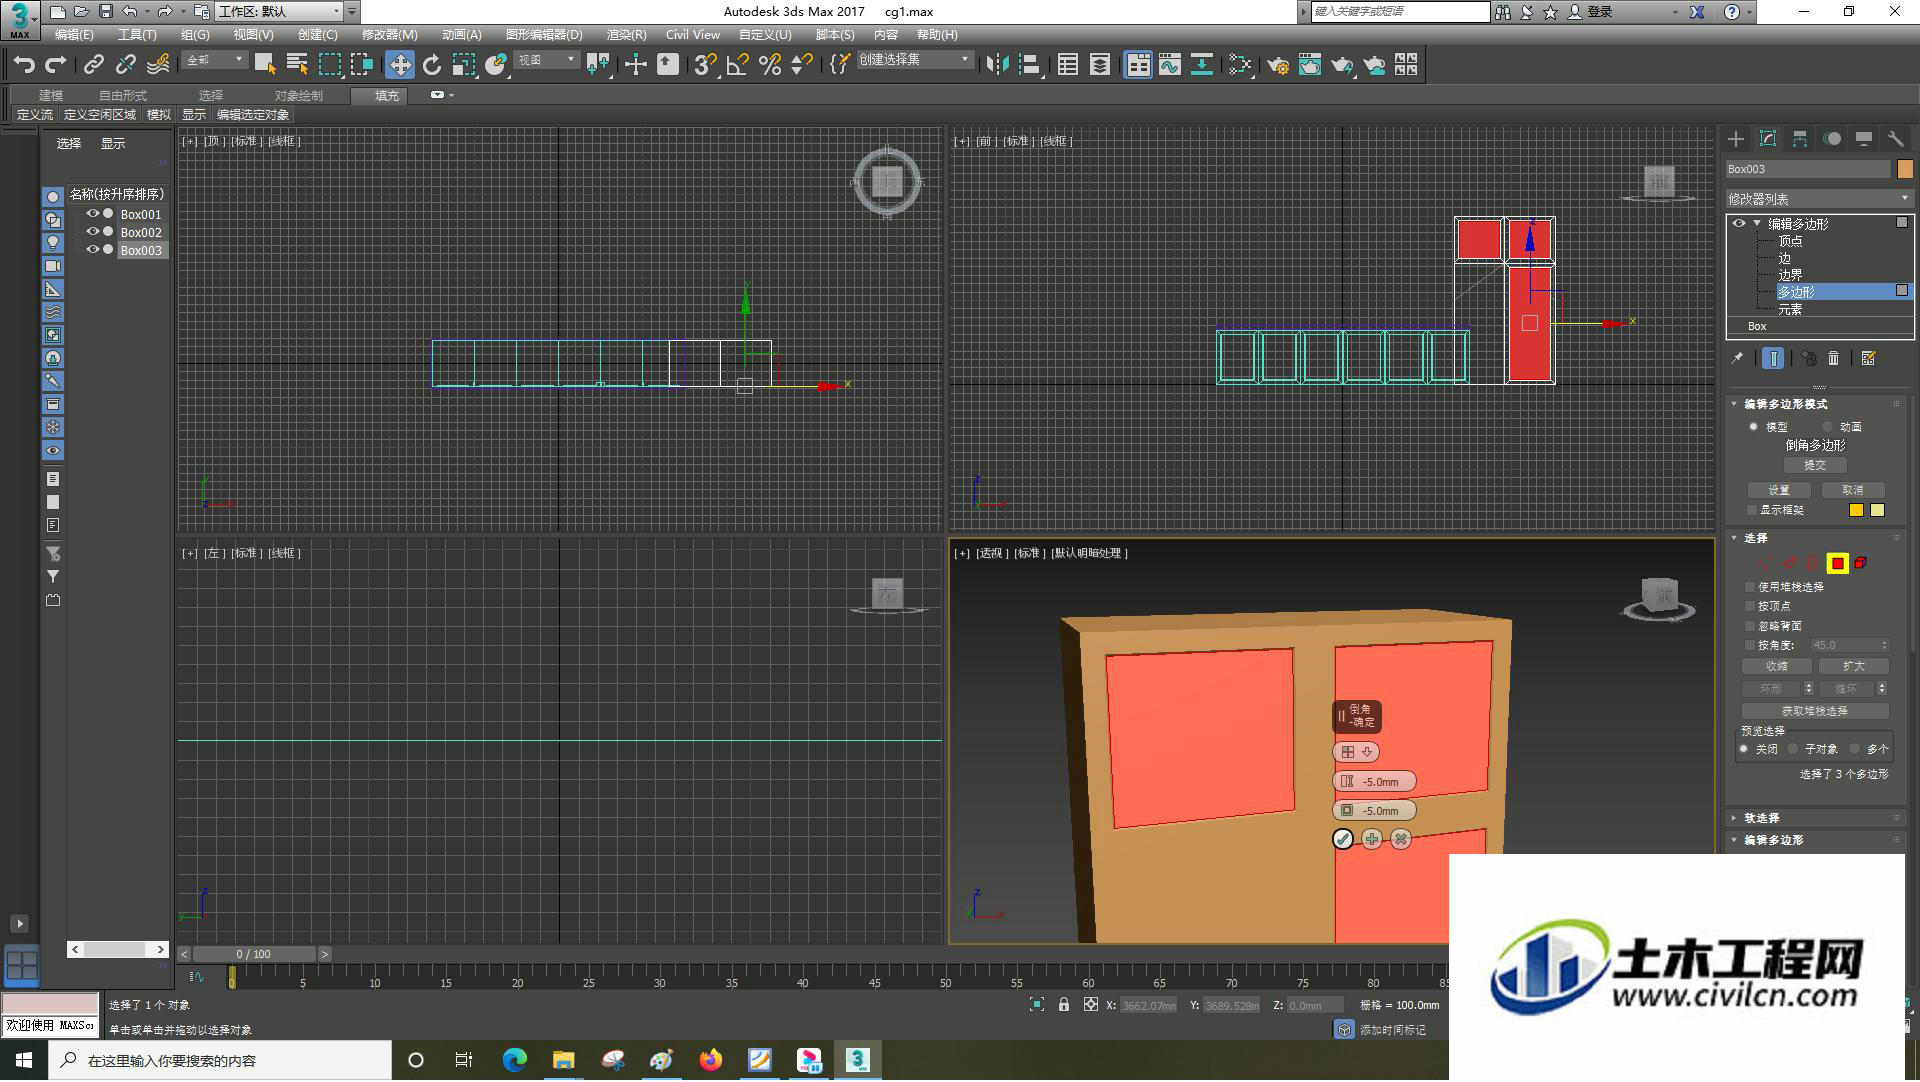Activate the Select and Rotate tool
This screenshot has height=1082, width=1920.
point(432,65)
